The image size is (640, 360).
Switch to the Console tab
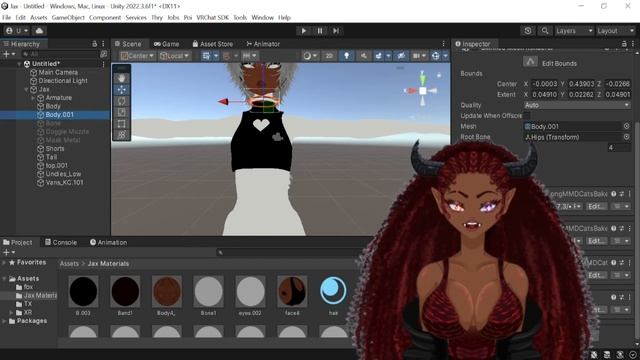60,242
